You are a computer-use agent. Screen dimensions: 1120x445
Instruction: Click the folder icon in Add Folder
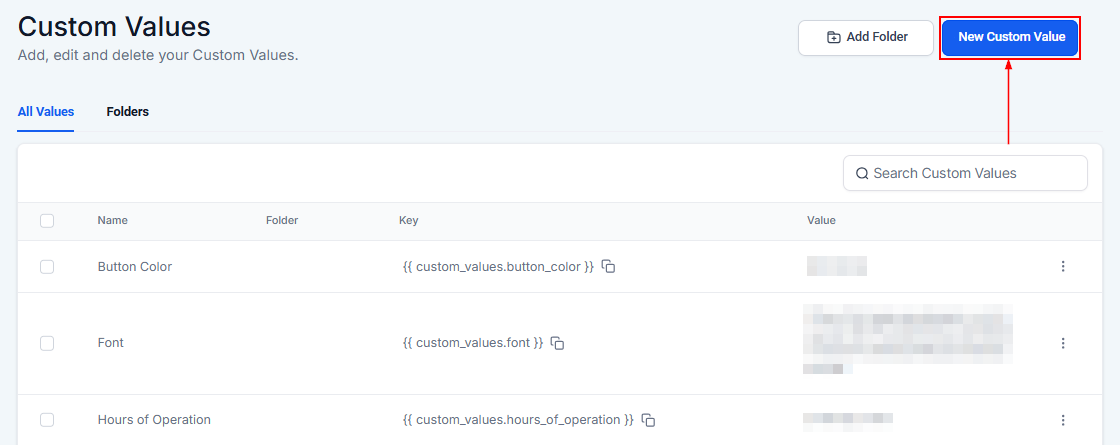[x=833, y=38]
